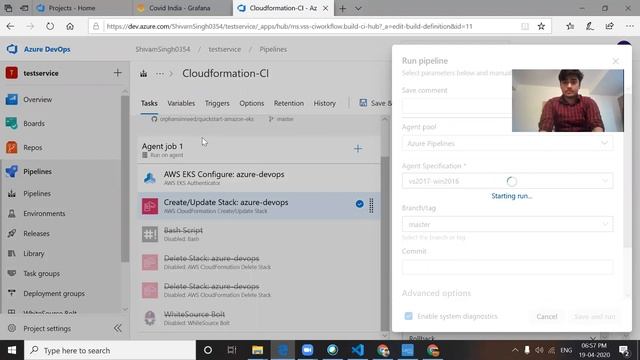The image size is (640, 360).
Task: Toggle the Create/Update Stack selected checkmark
Action: [x=359, y=204]
